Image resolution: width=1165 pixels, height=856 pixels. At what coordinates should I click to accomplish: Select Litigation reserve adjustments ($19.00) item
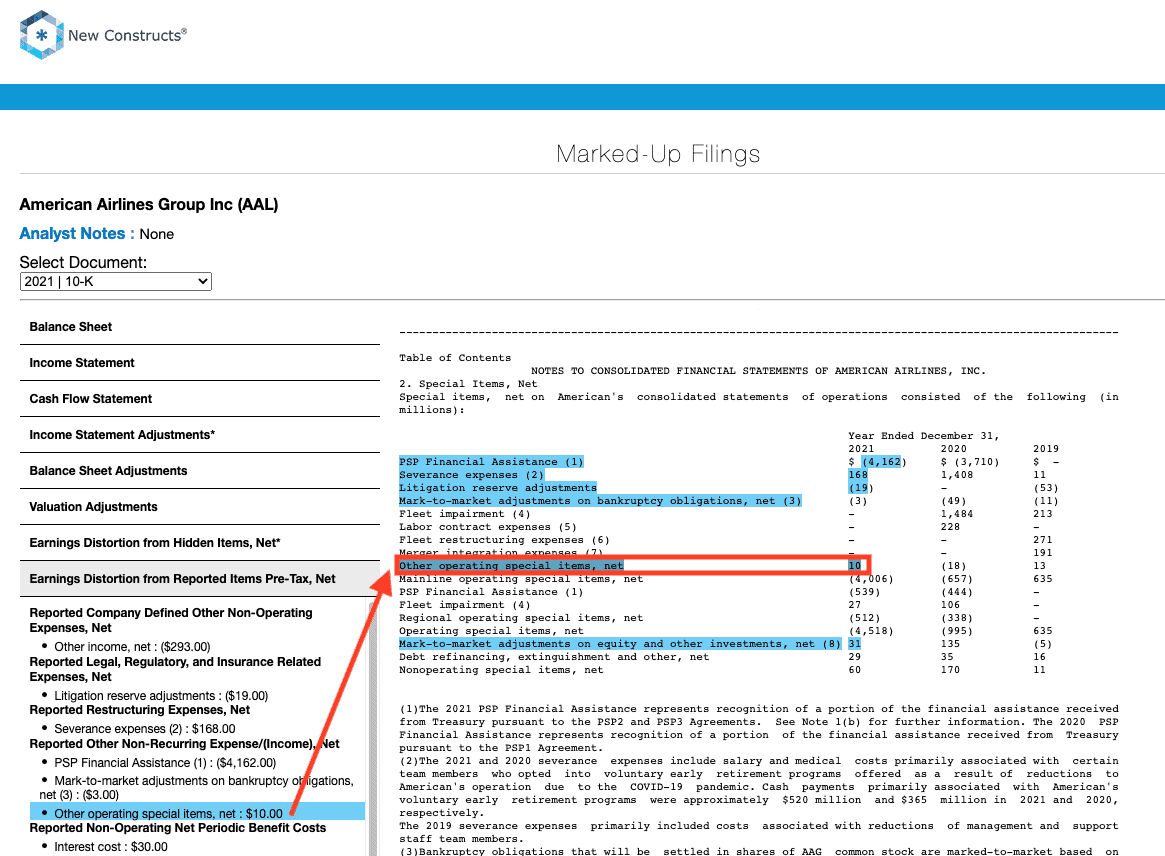(160, 696)
